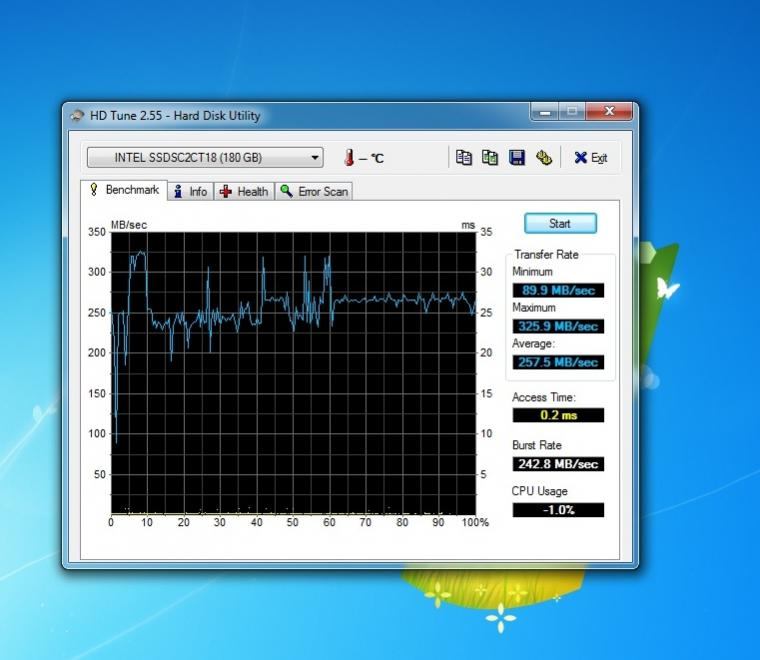Switch to the Error Scan tab
The width and height of the screenshot is (760, 660).
coord(314,191)
